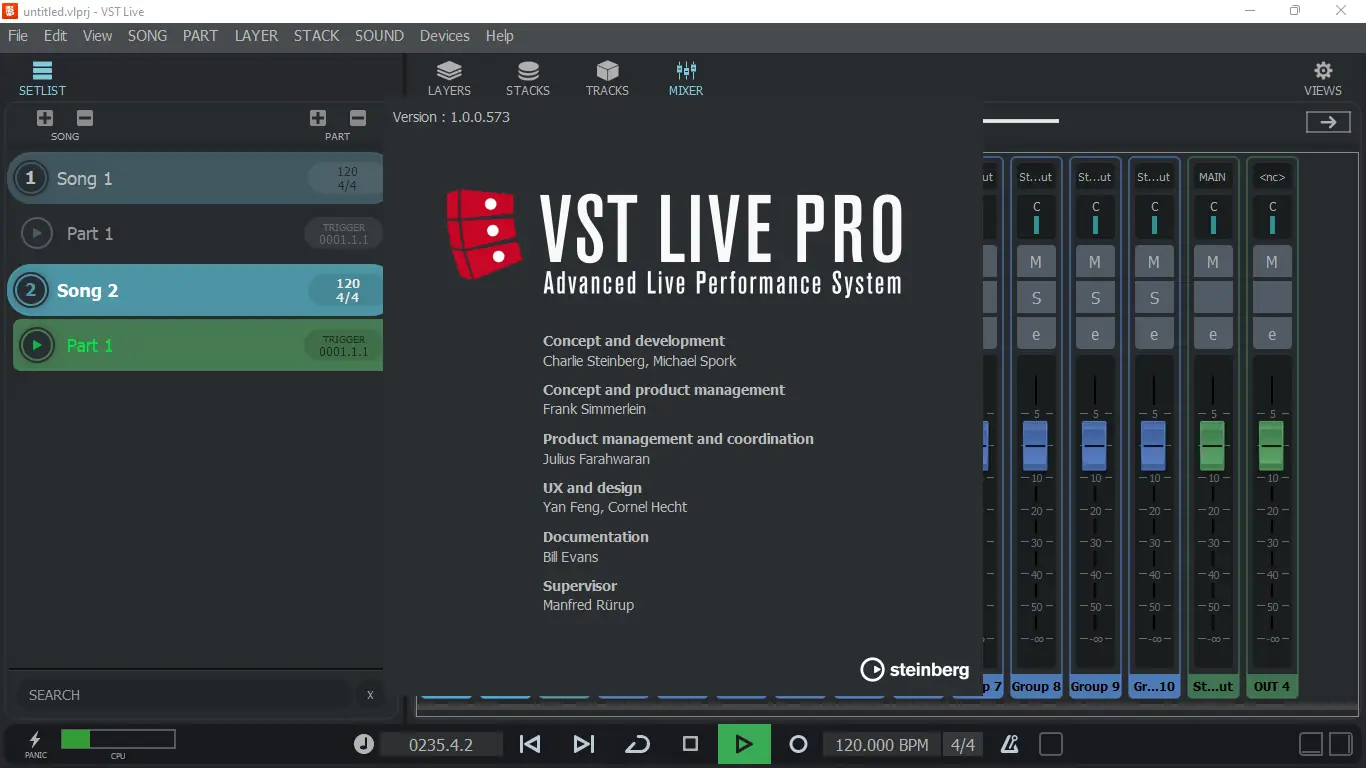1366x768 pixels.
Task: Click the rounded square icon beside metronome
Action: [1051, 744]
